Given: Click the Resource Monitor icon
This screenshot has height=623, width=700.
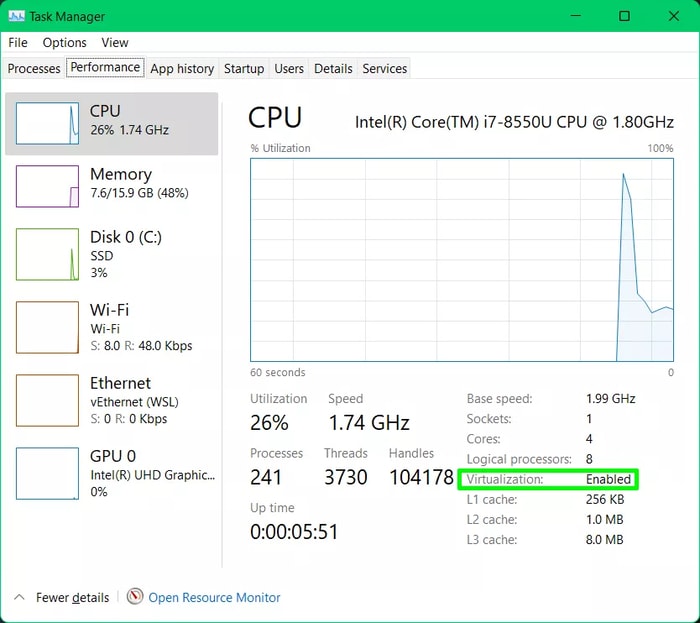Looking at the screenshot, I should coord(135,597).
